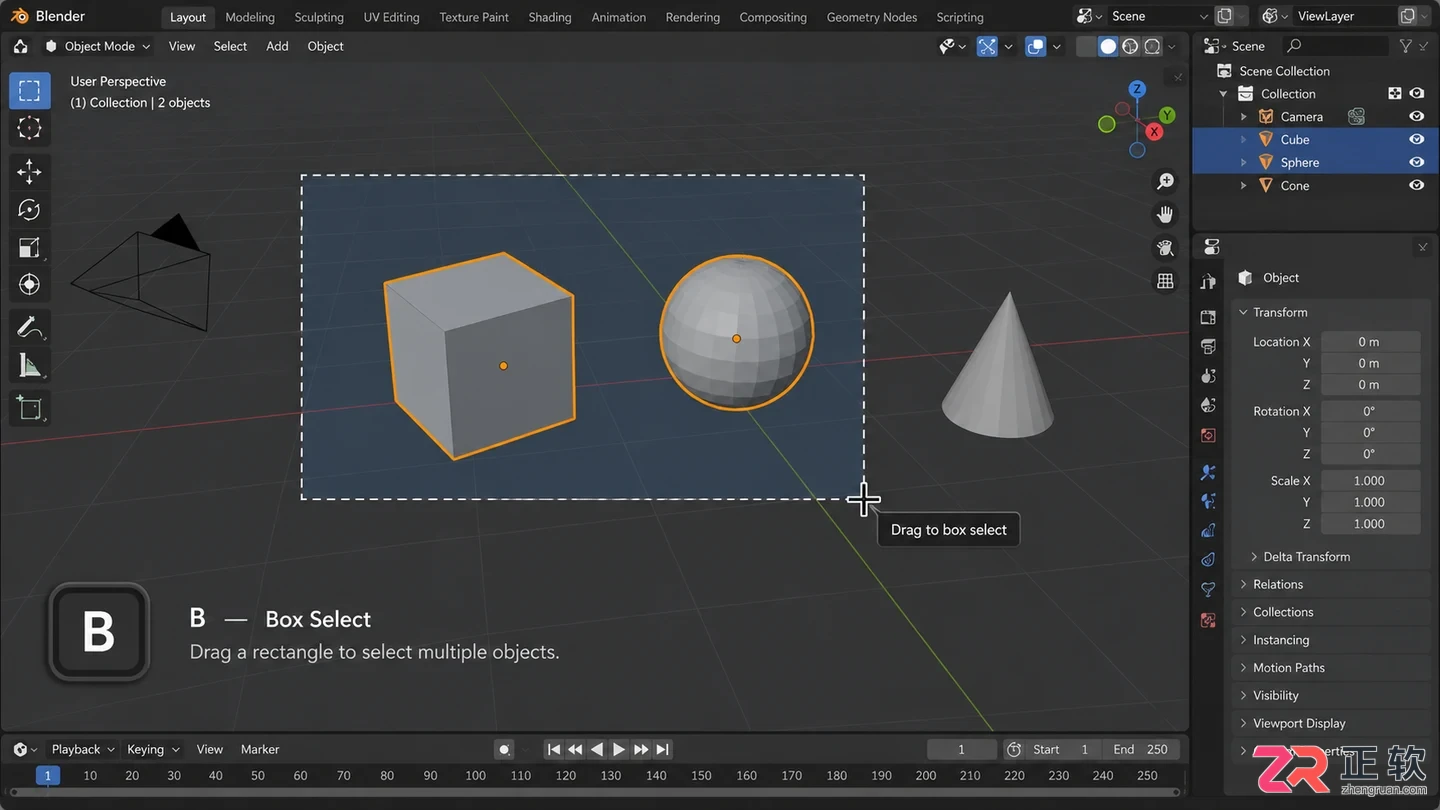Click the pan hand viewport icon
The width and height of the screenshot is (1440, 810).
point(1165,214)
